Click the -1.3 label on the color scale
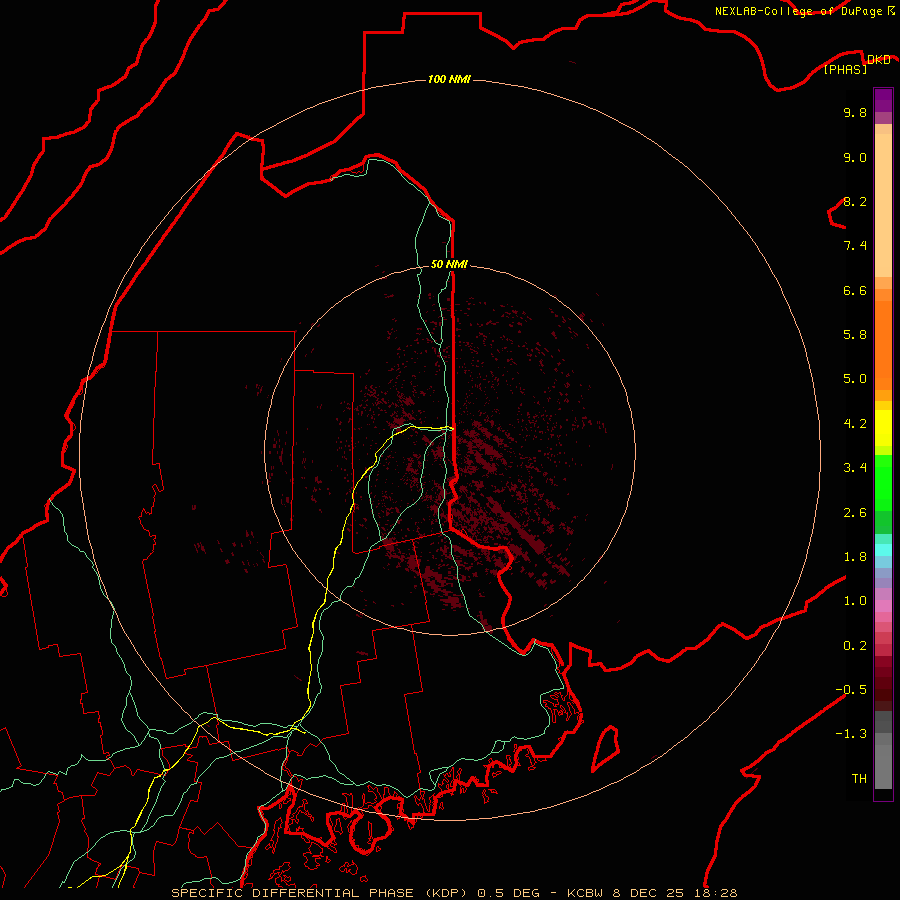Viewport: 900px width, 900px height. pyautogui.click(x=851, y=734)
